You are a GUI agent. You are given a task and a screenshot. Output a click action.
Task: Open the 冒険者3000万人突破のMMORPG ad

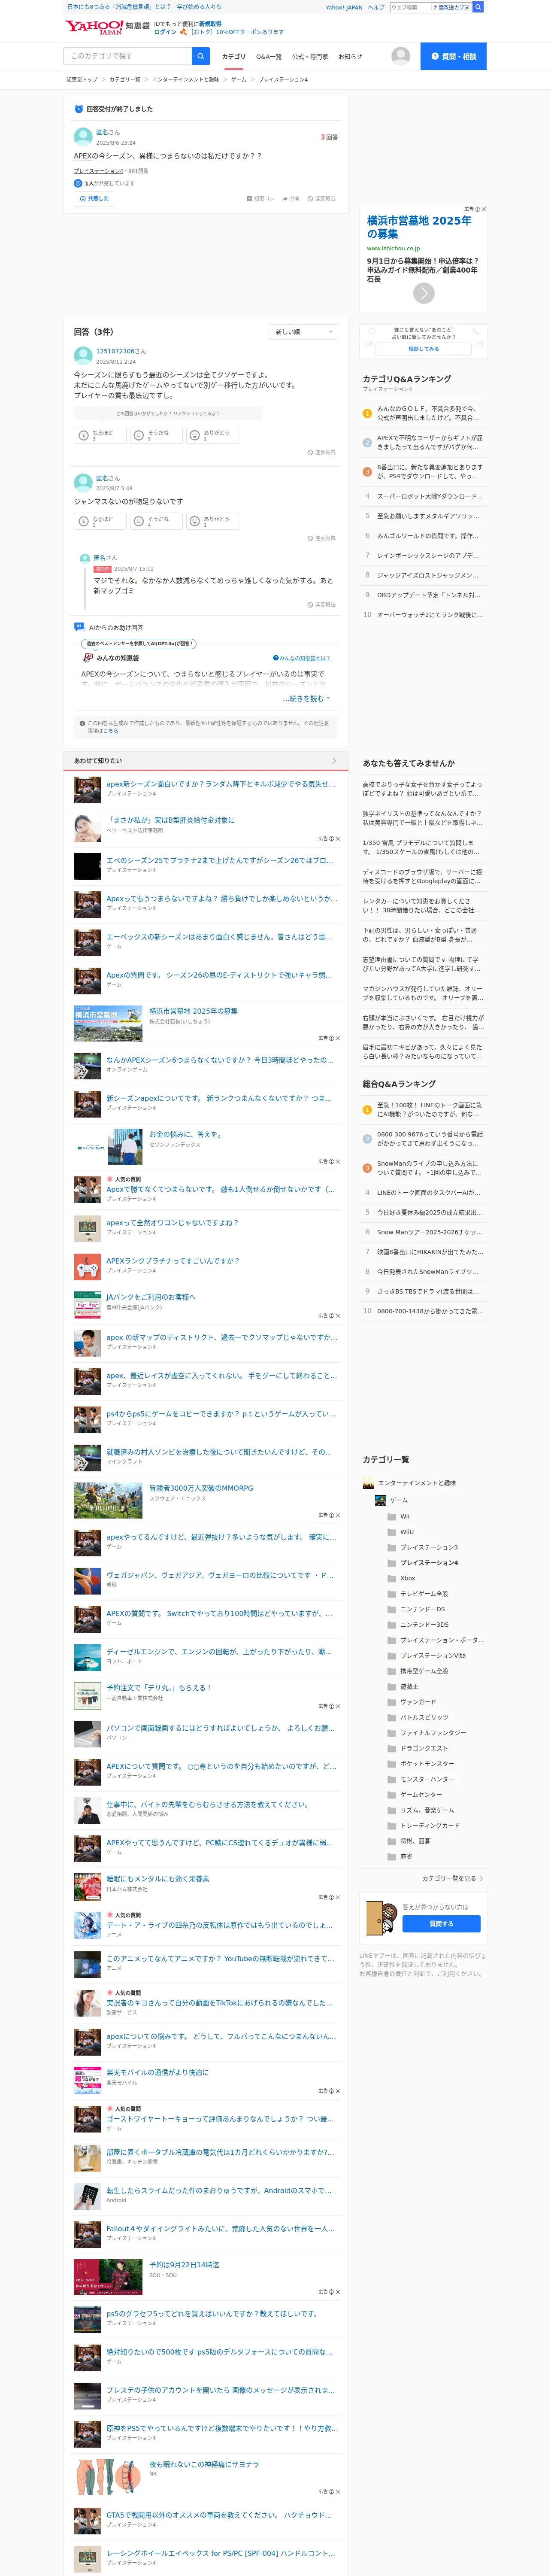[201, 1488]
